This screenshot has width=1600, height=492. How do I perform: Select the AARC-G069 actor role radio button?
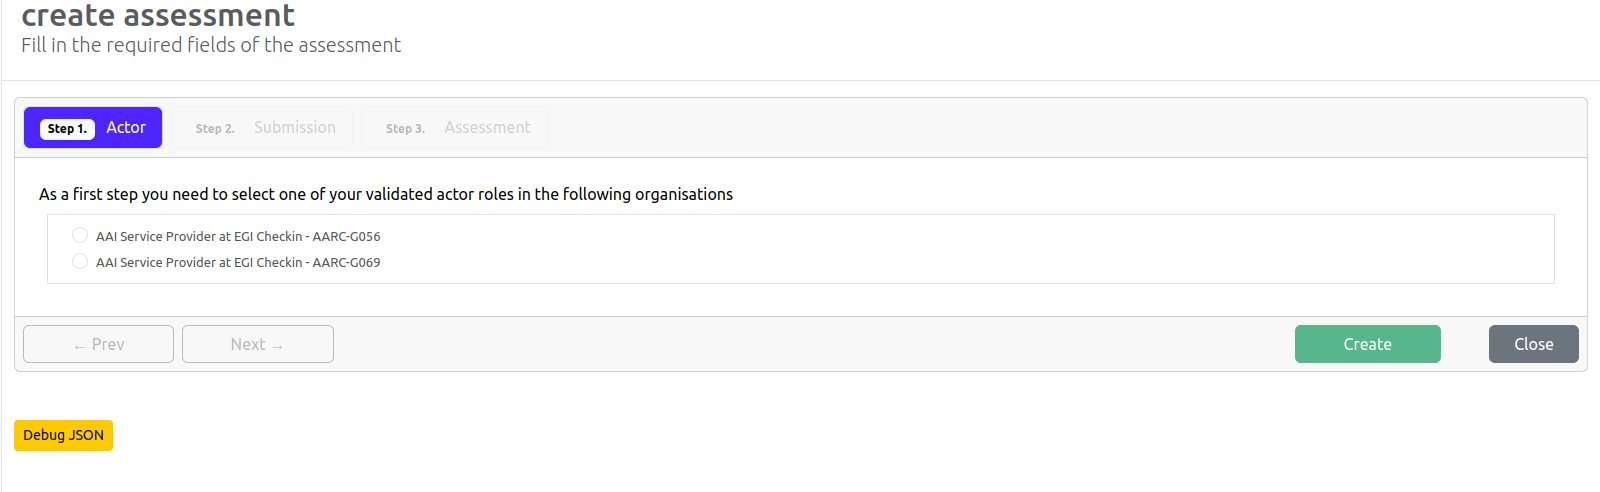point(80,261)
